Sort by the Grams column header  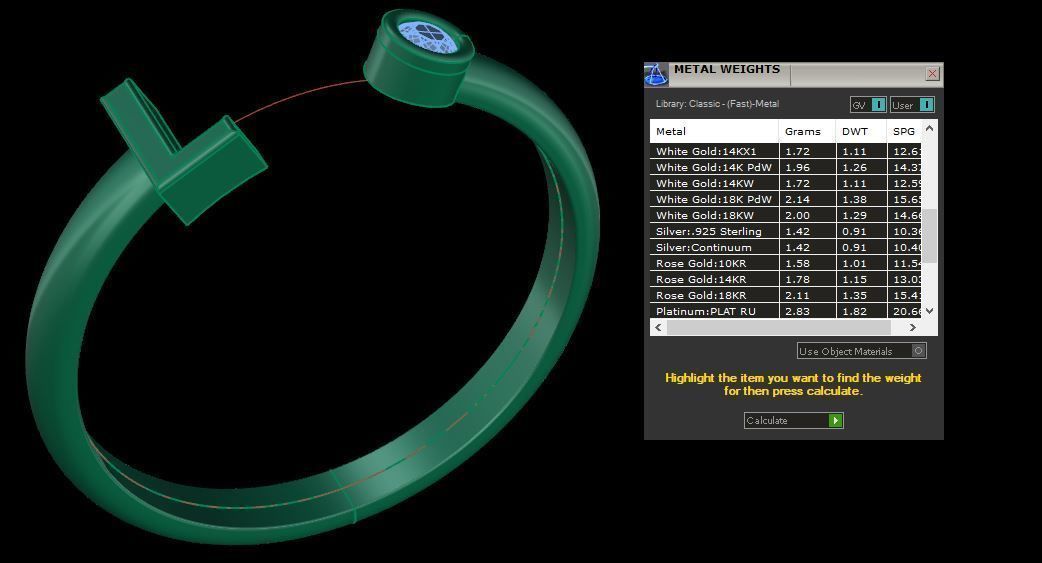pyautogui.click(x=807, y=132)
